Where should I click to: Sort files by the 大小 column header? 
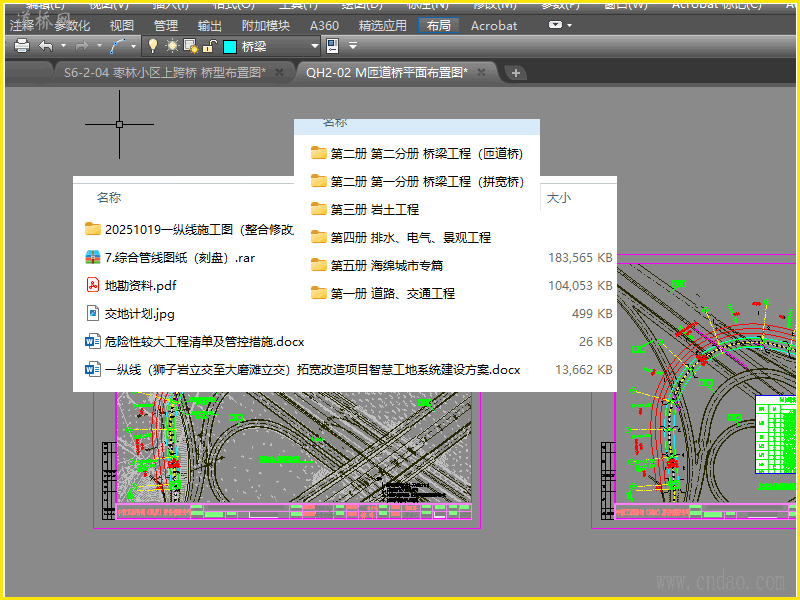[558, 198]
